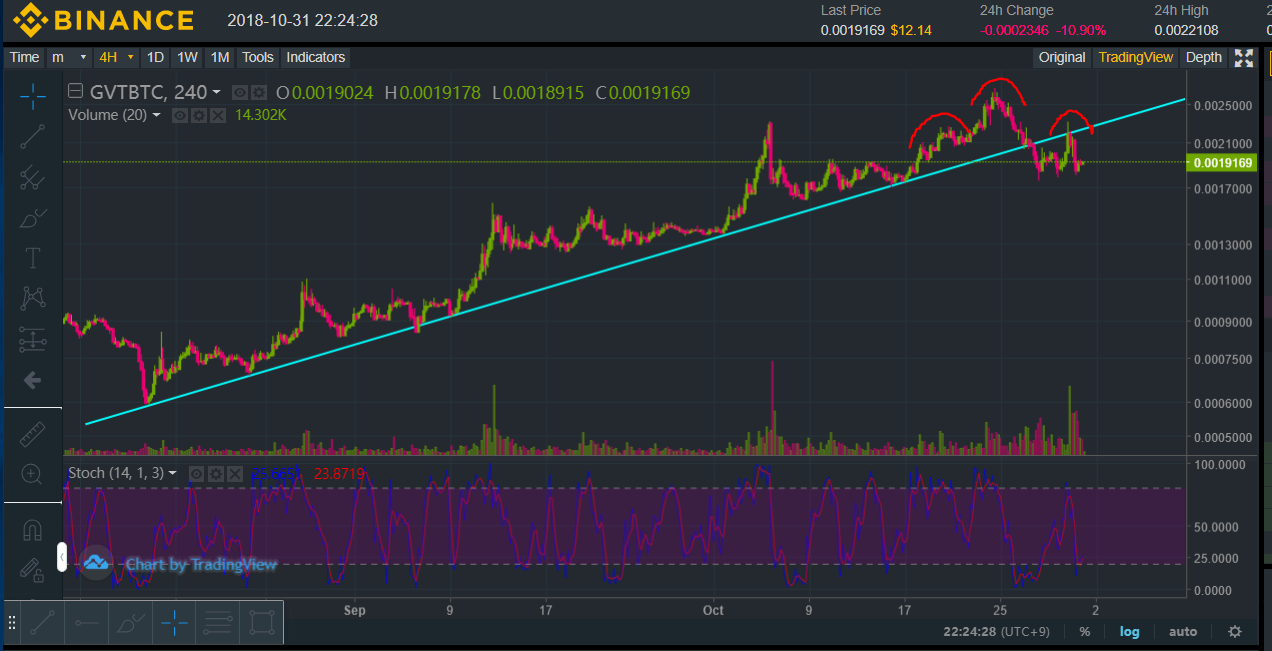
Task: Open the Indicators menu
Action: tap(315, 57)
